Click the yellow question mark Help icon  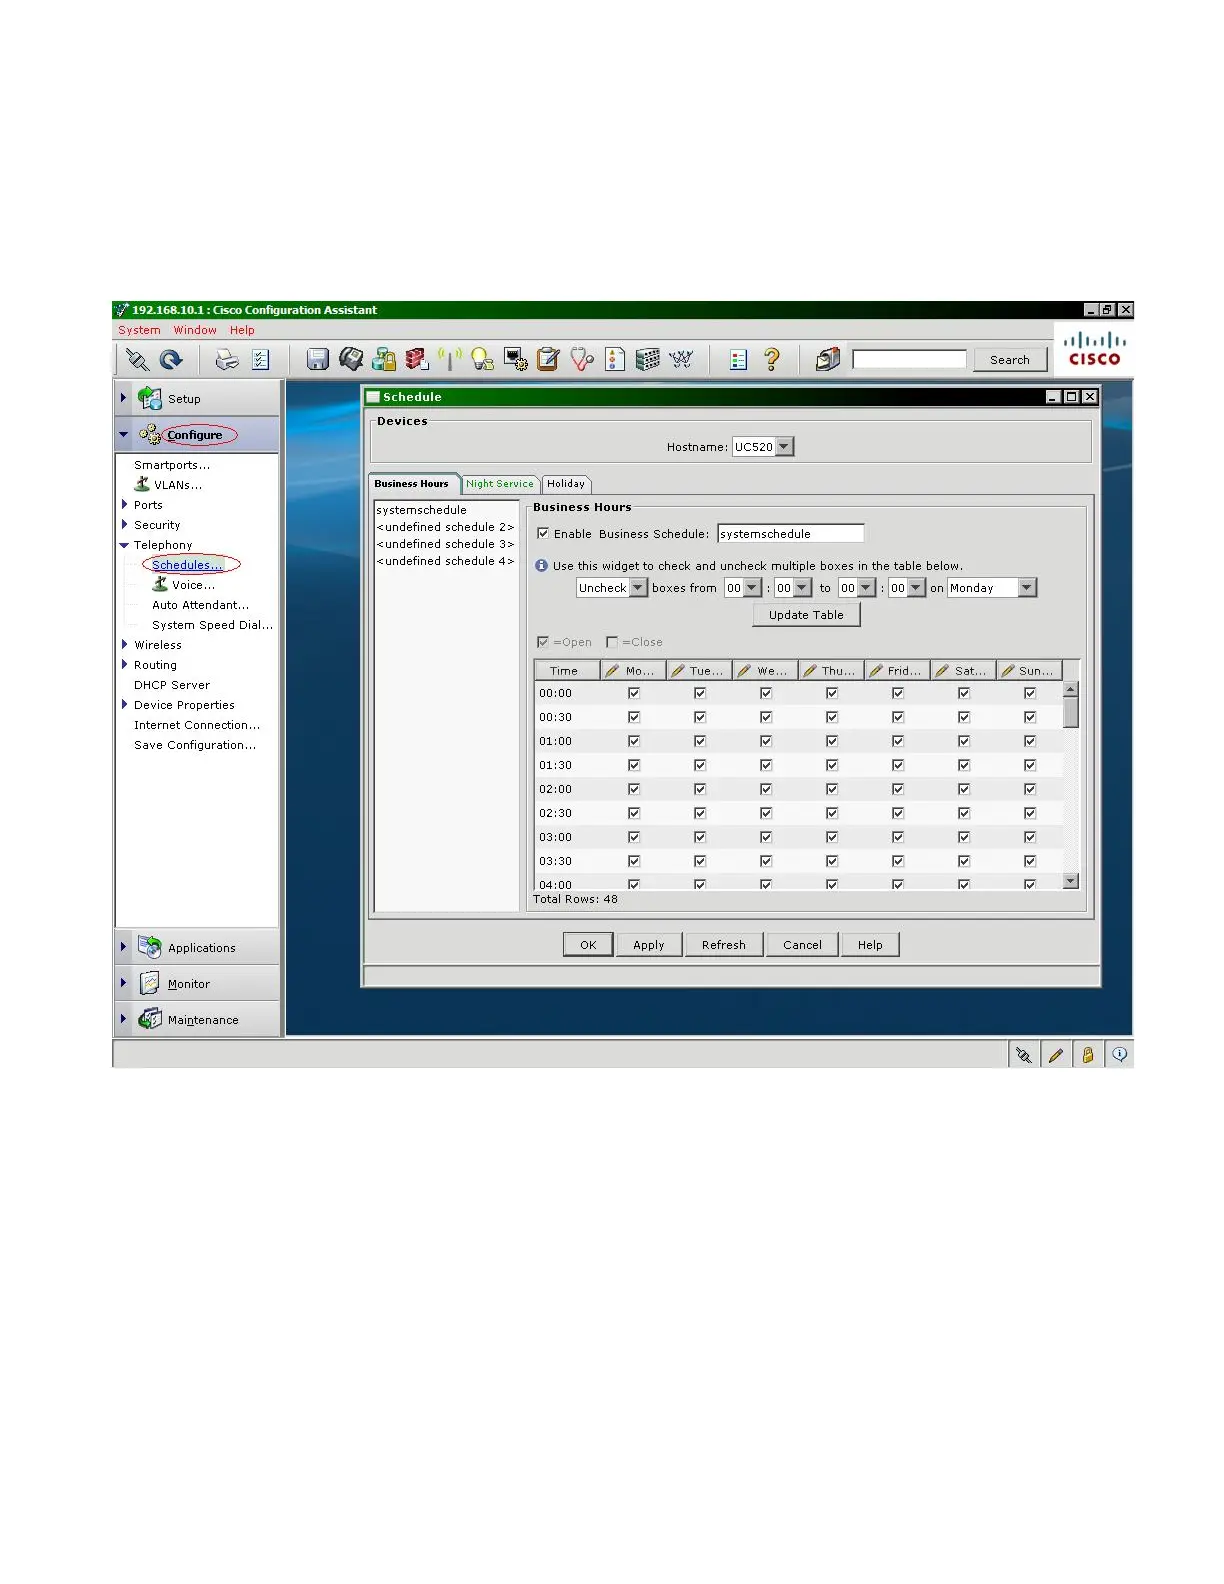[771, 360]
